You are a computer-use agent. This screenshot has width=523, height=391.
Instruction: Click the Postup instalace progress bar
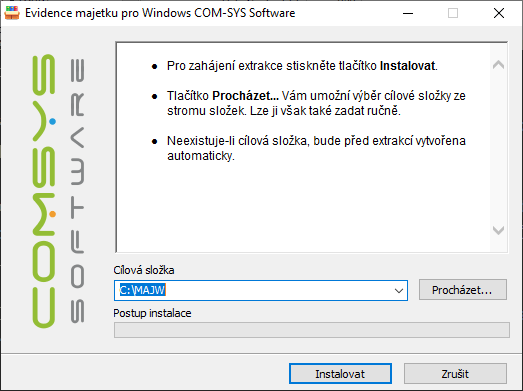(x=312, y=330)
